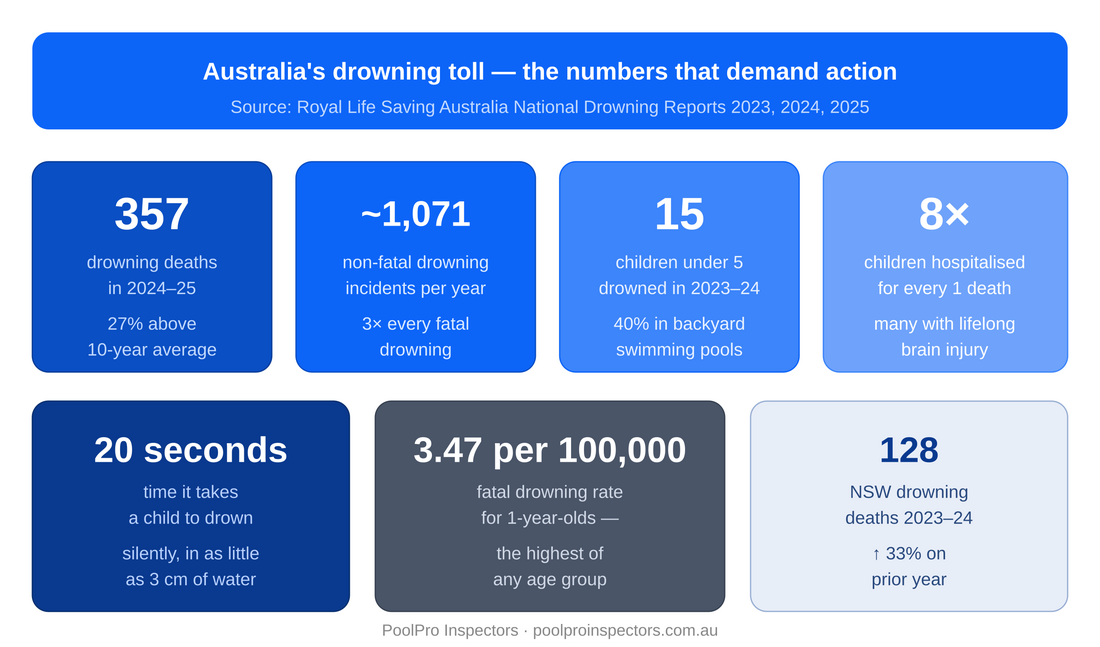
Task: Click "children hospitalised for every 1 death" text
Action: click(944, 275)
